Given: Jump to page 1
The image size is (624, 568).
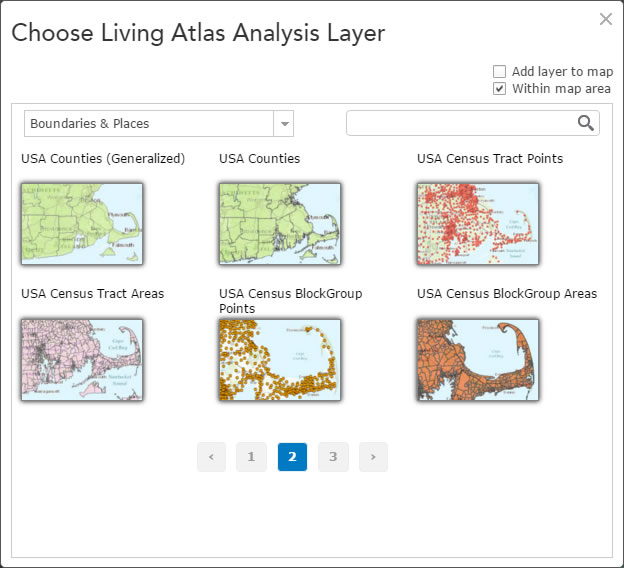Looking at the screenshot, I should tap(251, 457).
